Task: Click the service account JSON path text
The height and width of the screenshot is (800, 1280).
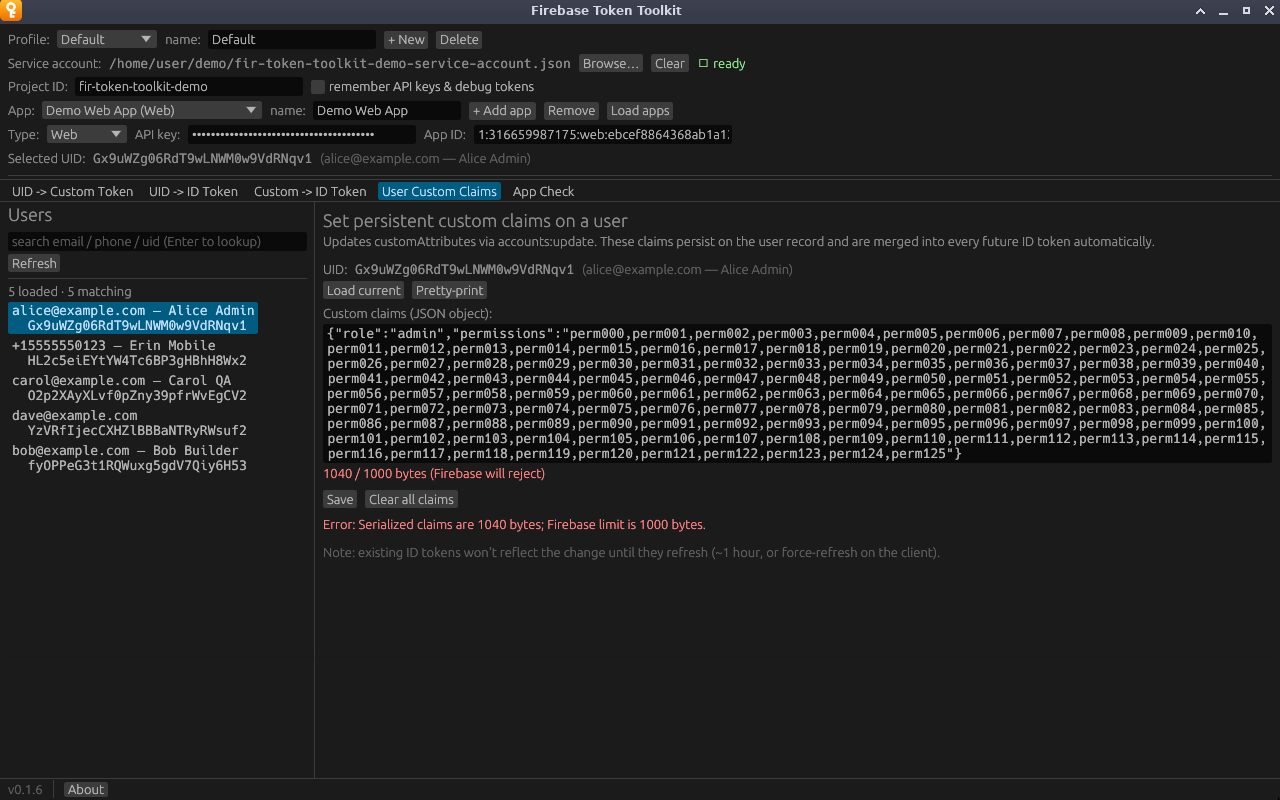Action: point(340,63)
